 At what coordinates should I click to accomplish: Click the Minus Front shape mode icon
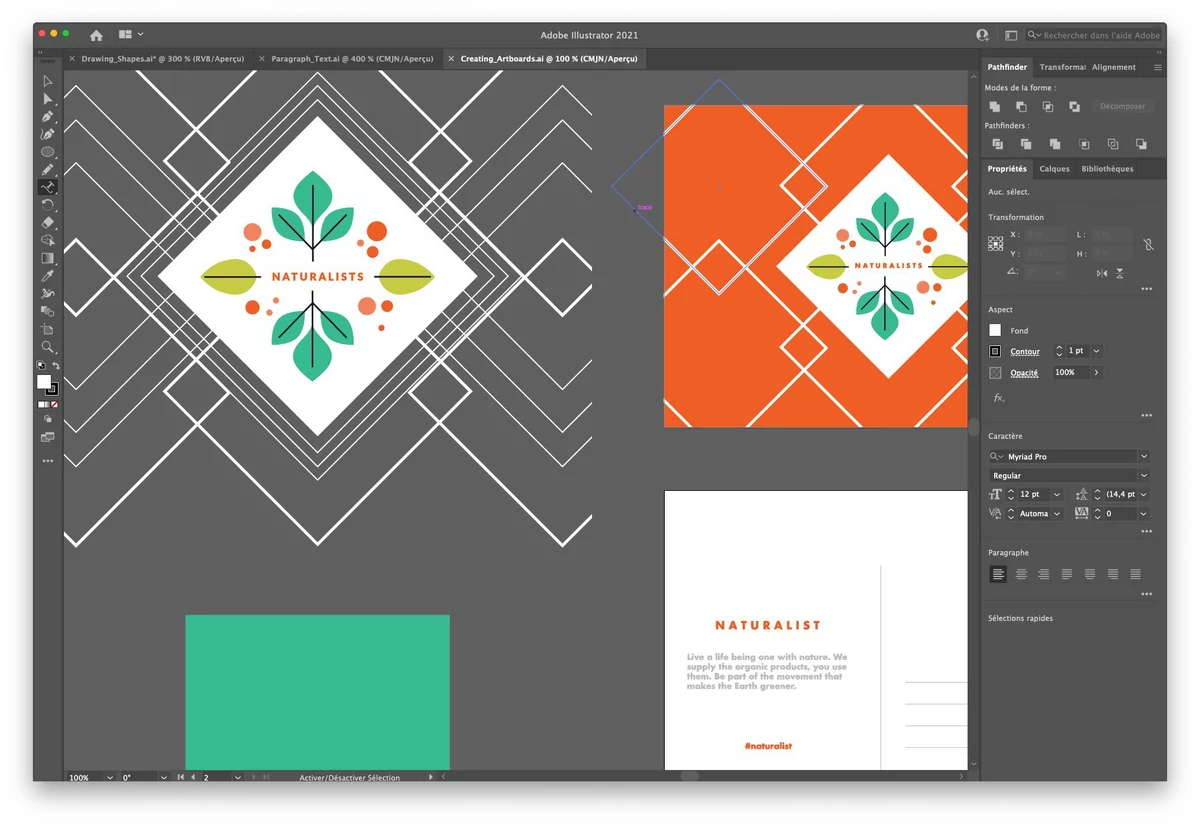[1021, 106]
